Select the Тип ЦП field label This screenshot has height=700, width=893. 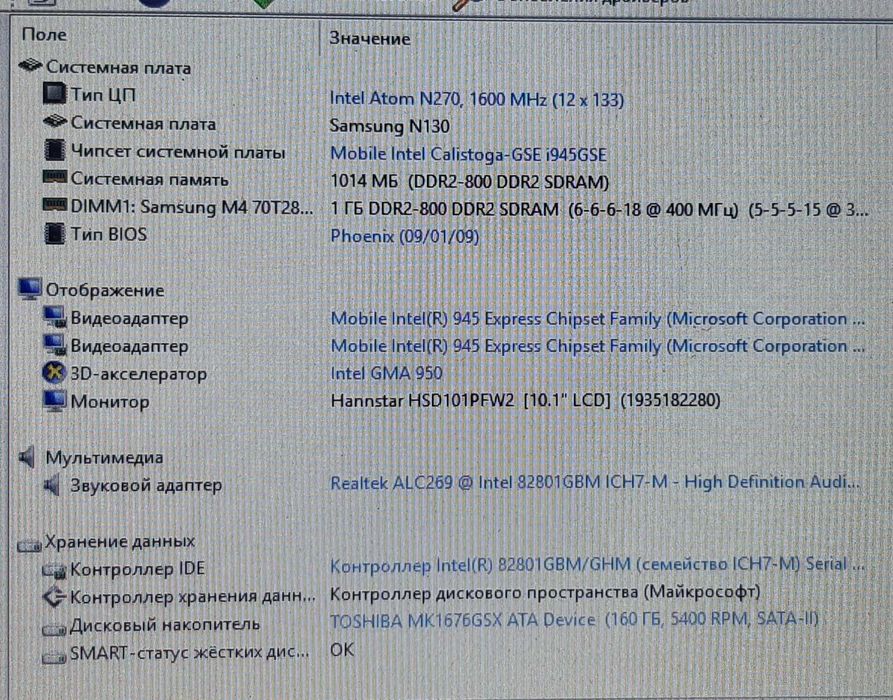(103, 95)
